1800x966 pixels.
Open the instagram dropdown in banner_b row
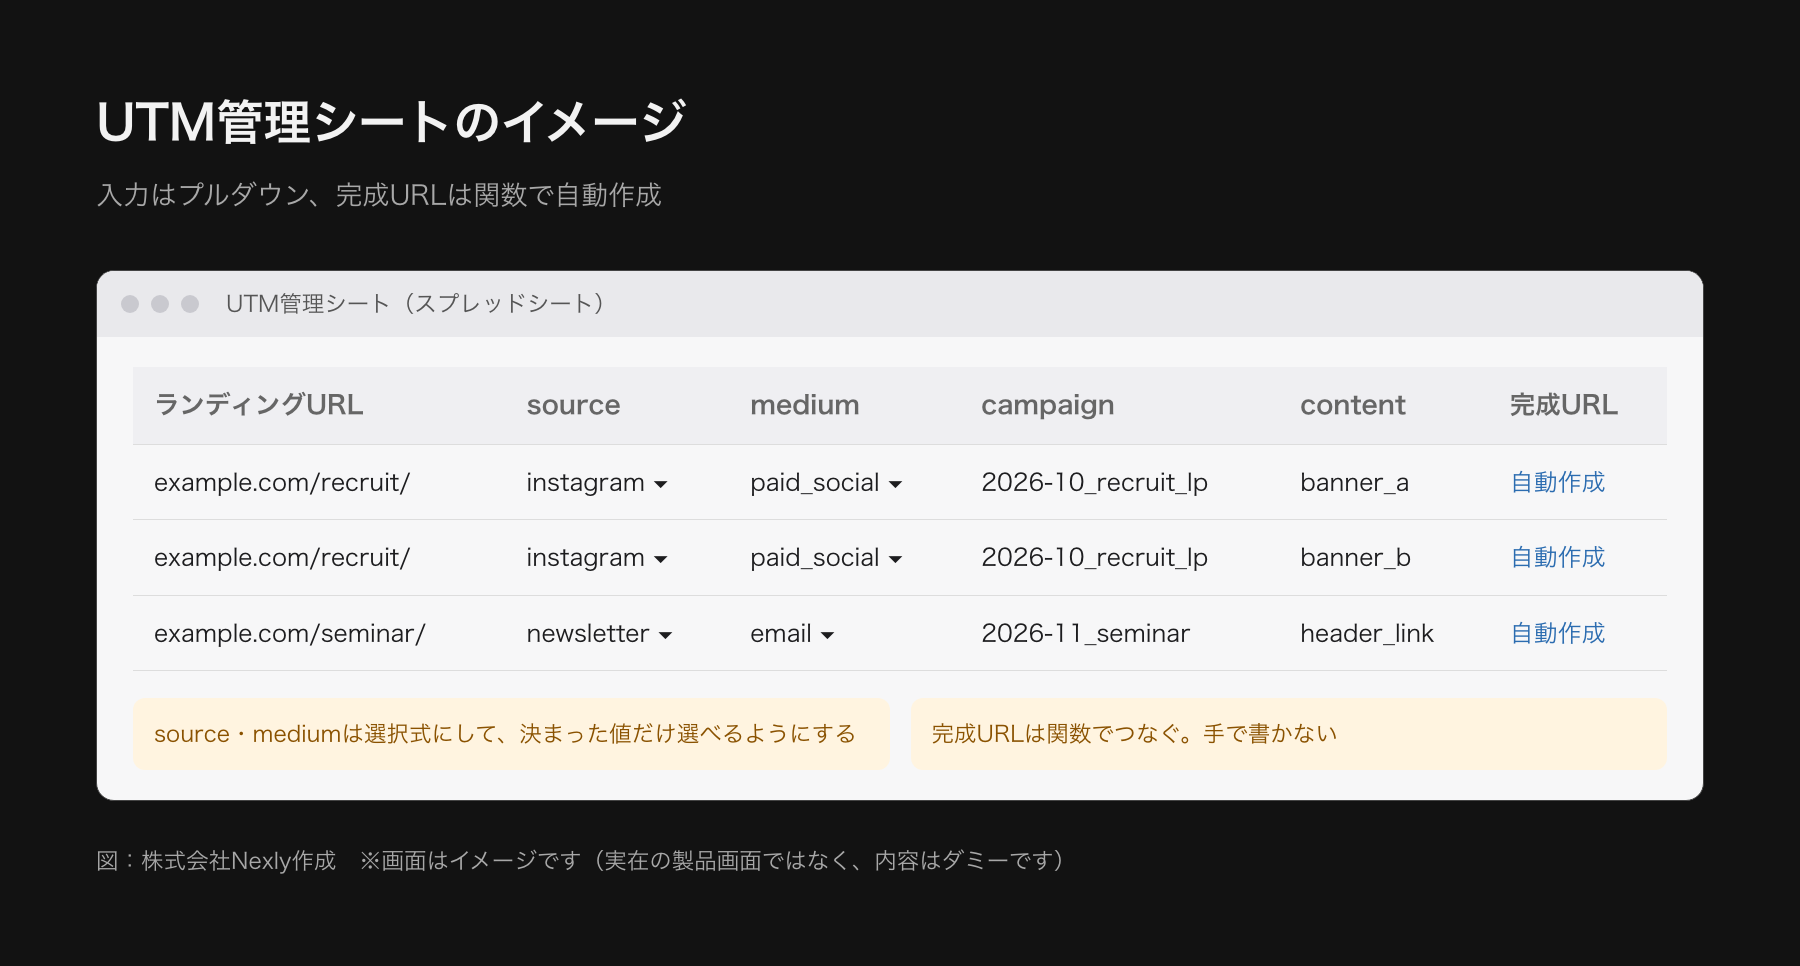597,558
